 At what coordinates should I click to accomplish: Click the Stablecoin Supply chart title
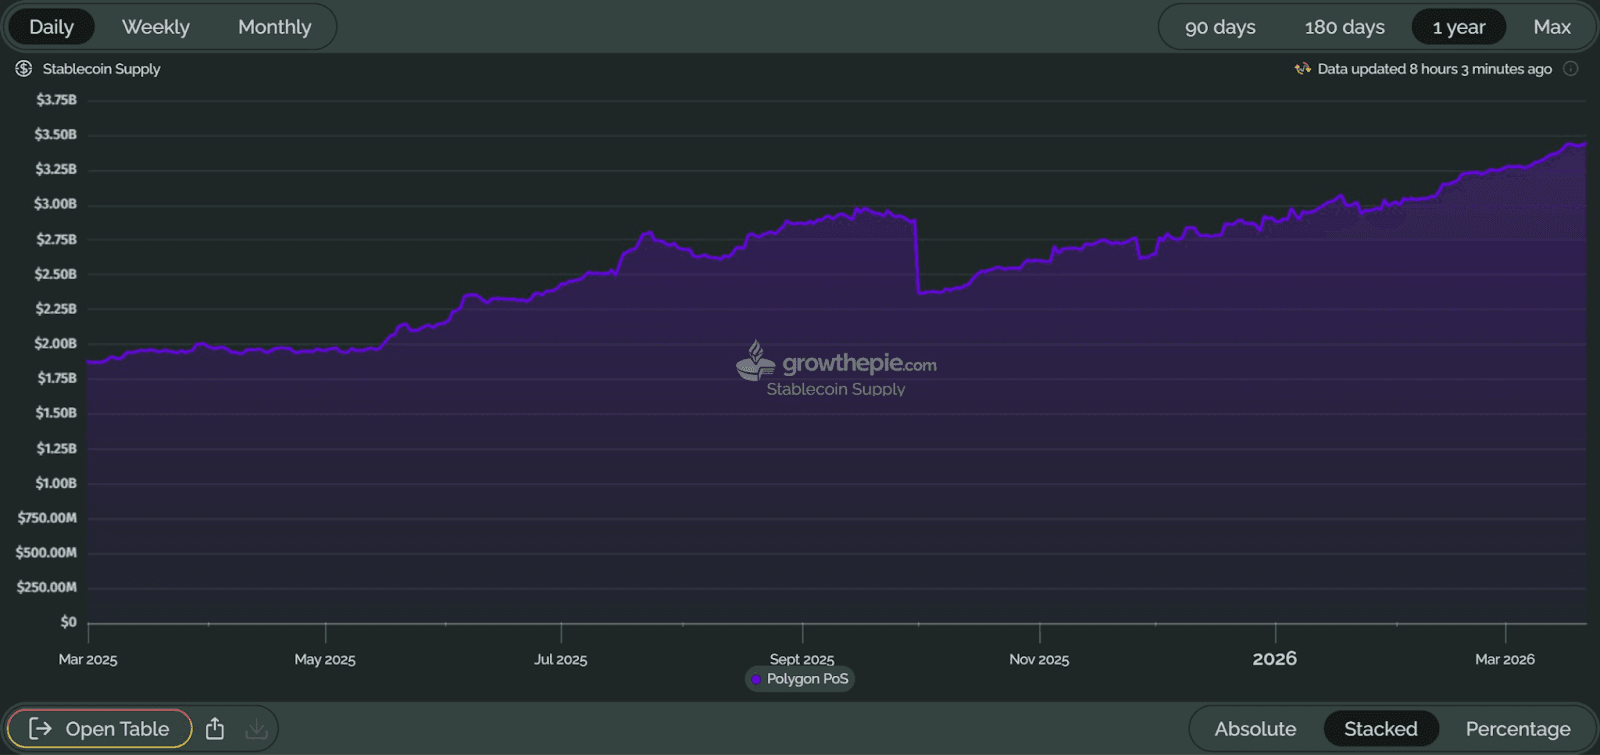click(101, 69)
